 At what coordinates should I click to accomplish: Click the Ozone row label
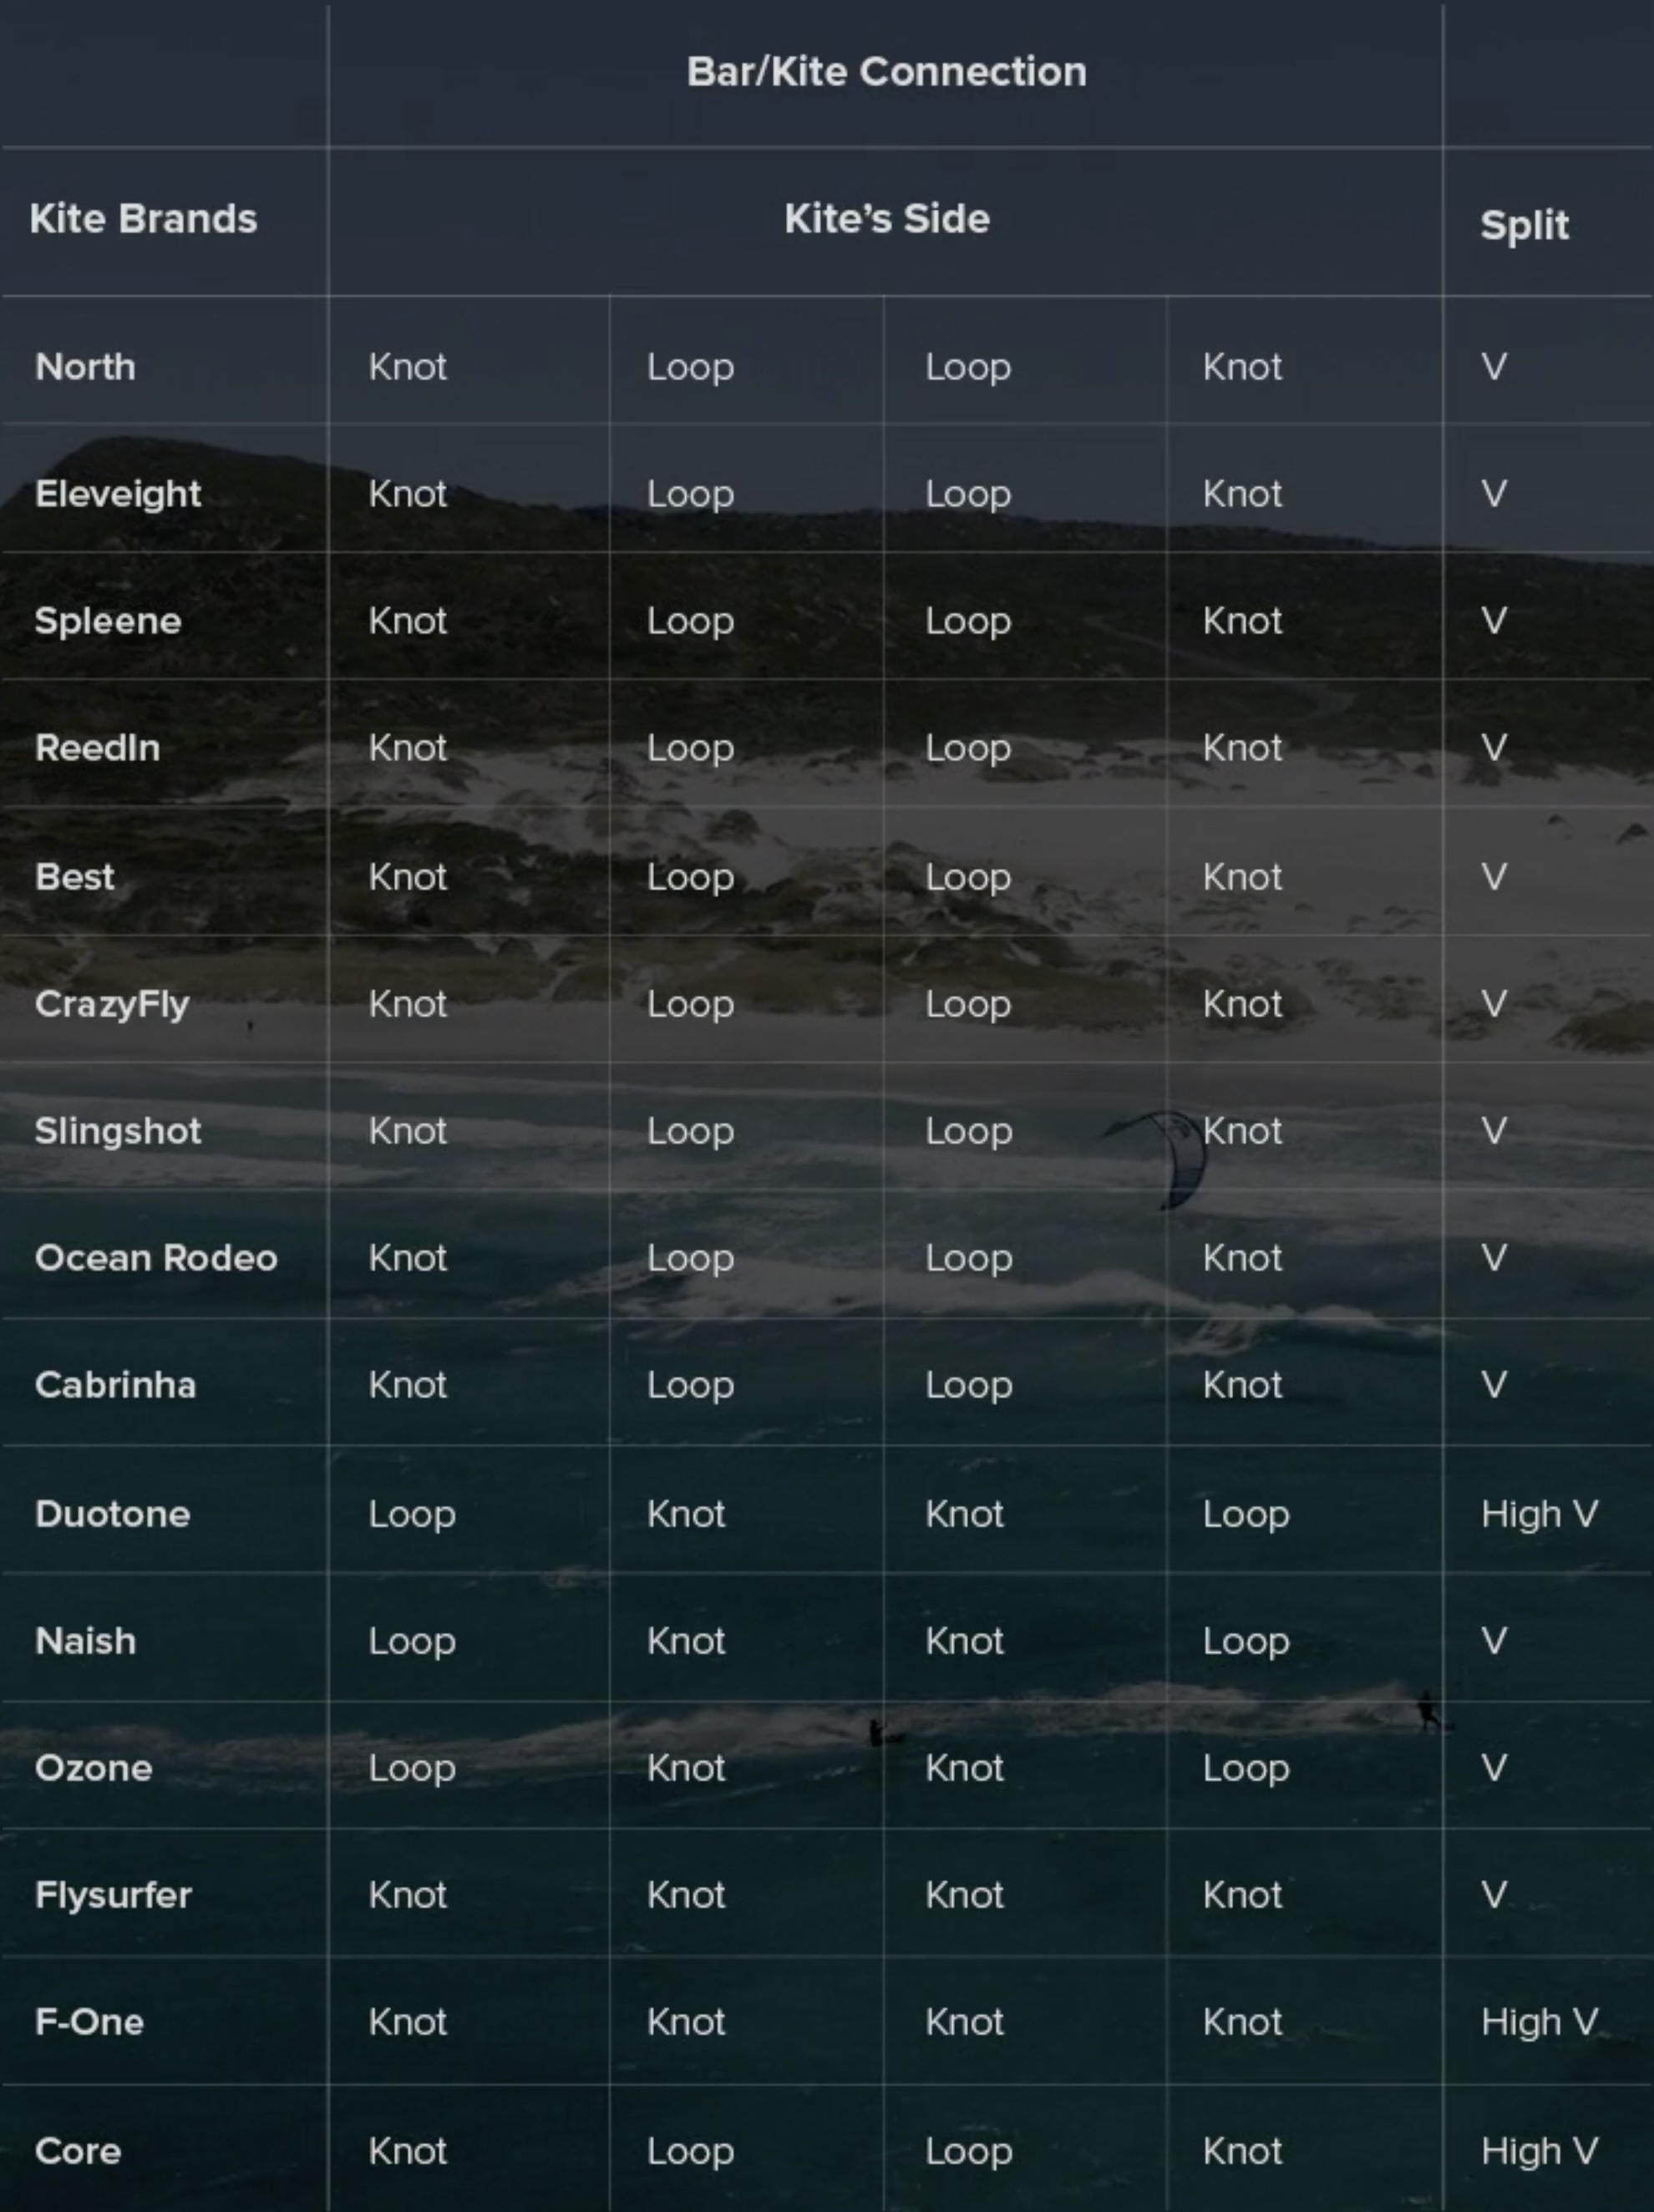click(93, 1768)
